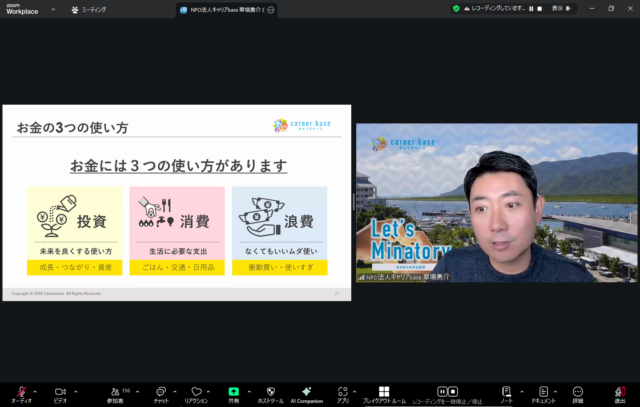640x407 pixels.
Task: Click the red Leave meeting button
Action: pyautogui.click(x=619, y=392)
